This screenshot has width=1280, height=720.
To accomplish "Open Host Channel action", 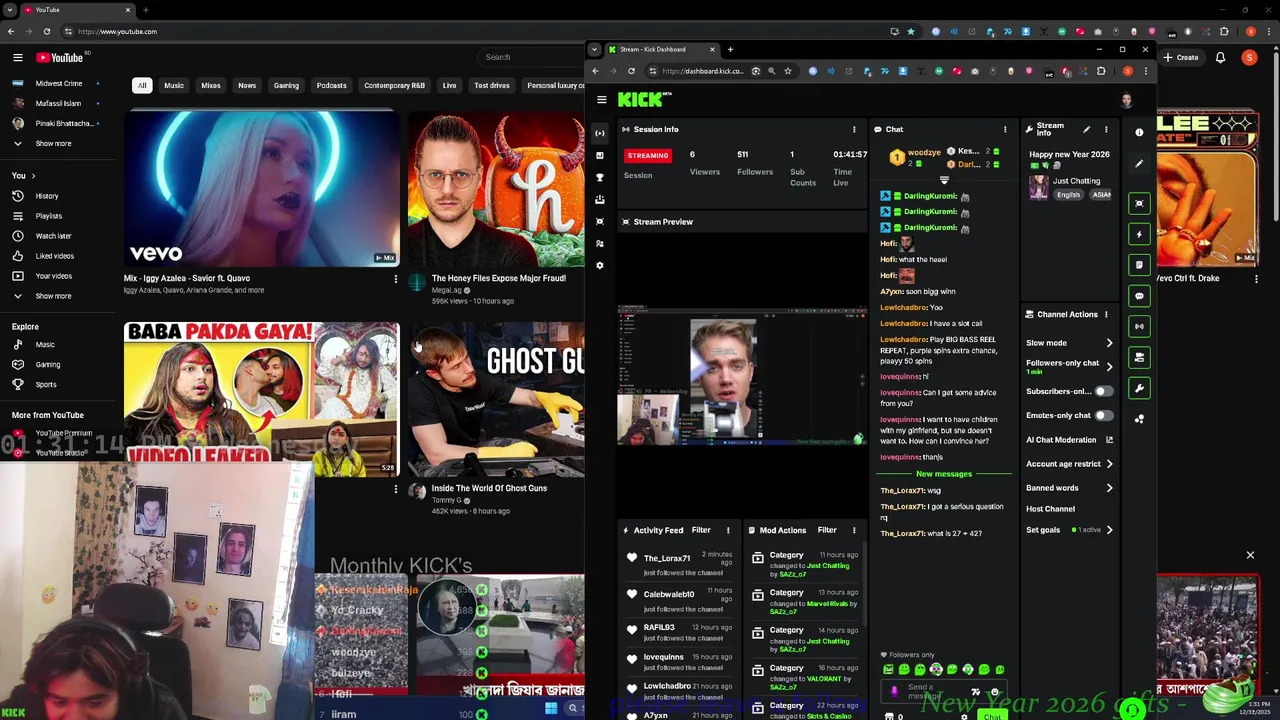I will 1050,509.
